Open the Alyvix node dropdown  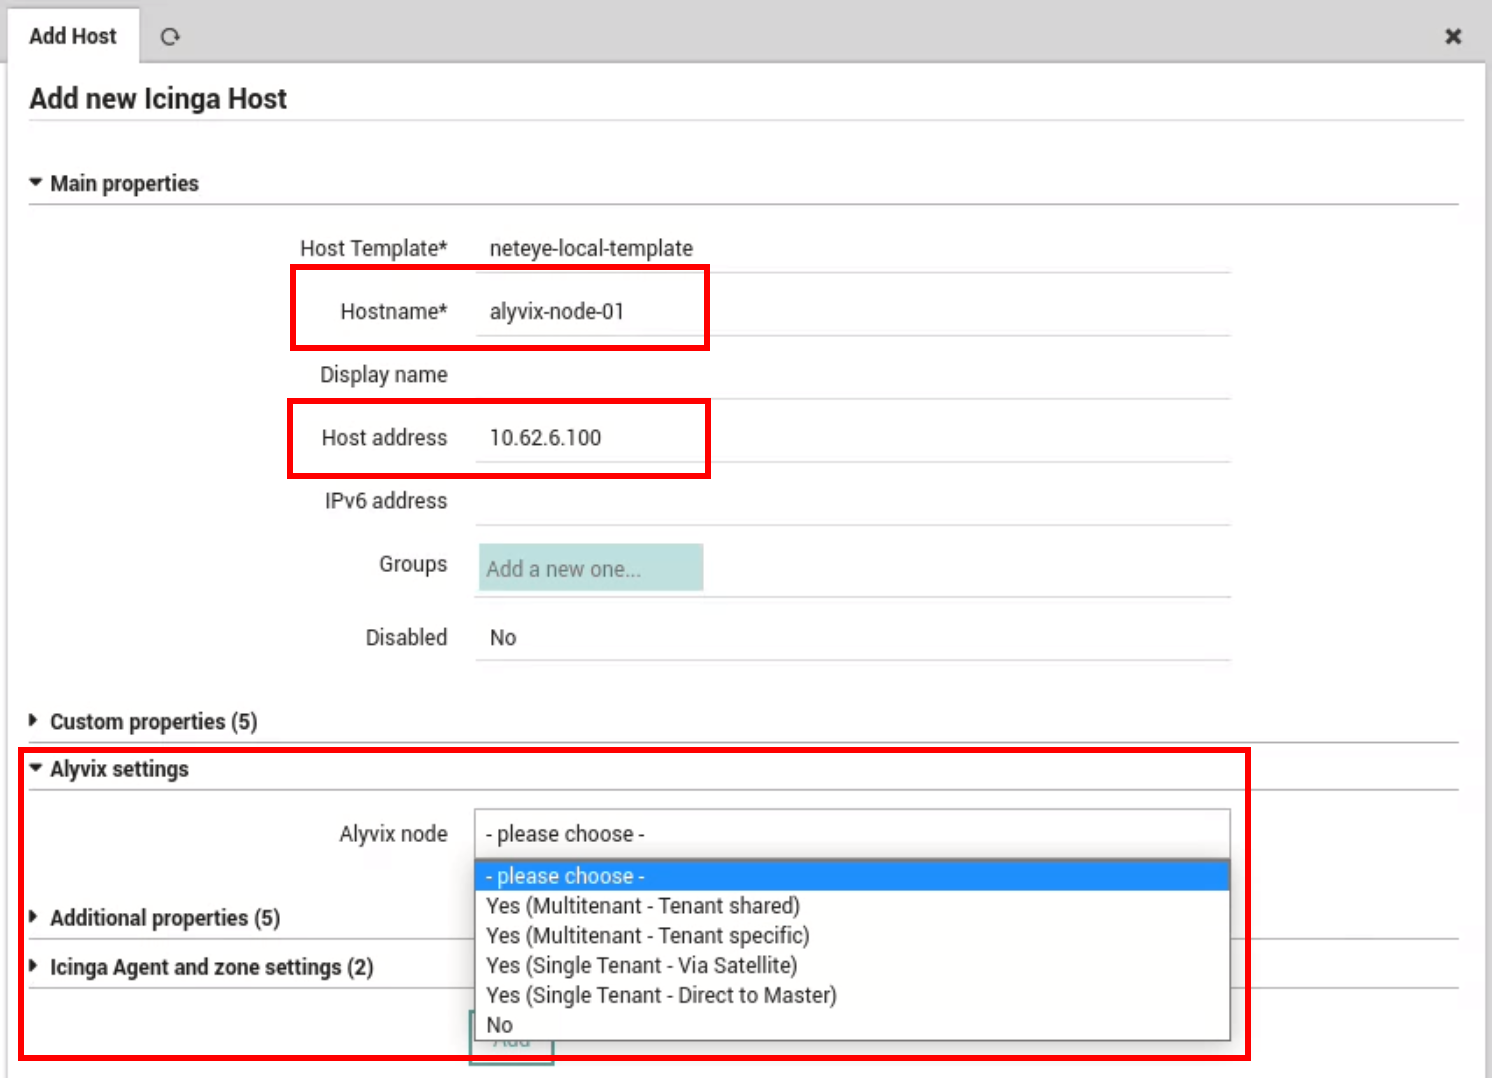click(851, 833)
